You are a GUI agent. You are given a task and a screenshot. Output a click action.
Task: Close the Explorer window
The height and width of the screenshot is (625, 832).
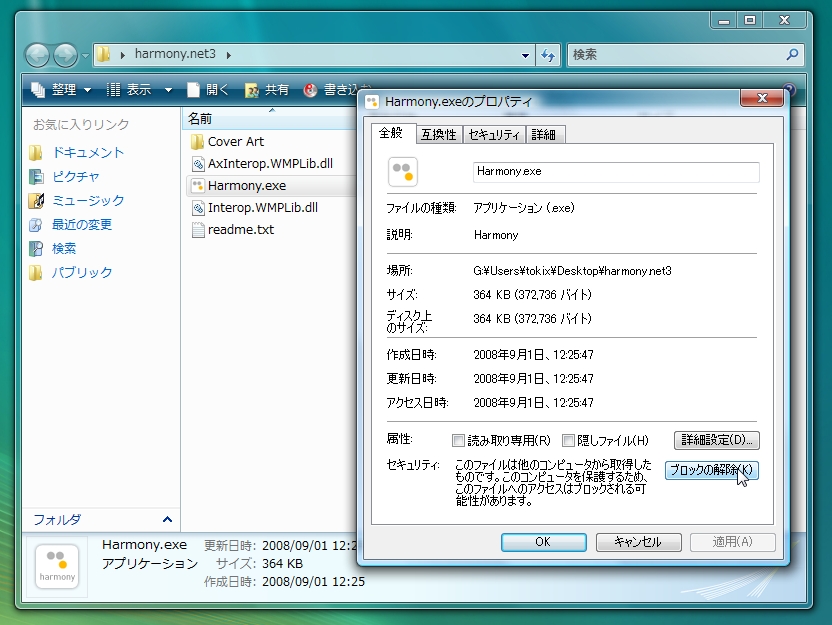(785, 21)
